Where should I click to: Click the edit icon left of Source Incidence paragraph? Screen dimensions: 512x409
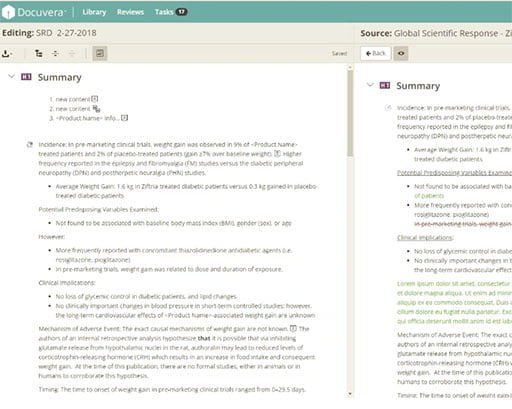point(388,108)
